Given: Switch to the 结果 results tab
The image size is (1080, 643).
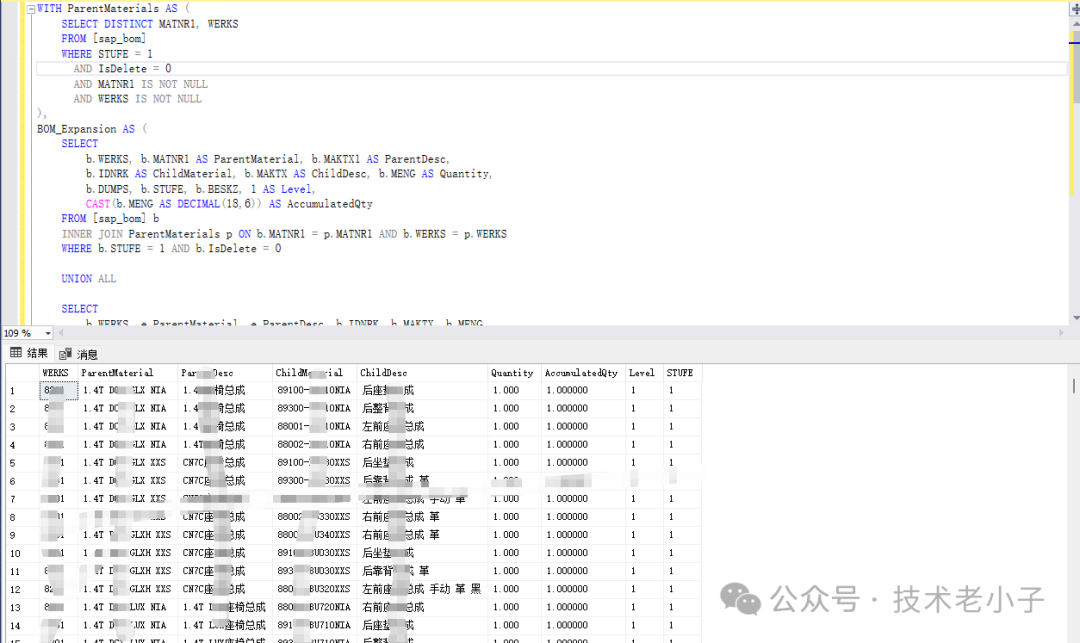Looking at the screenshot, I should coord(37,353).
